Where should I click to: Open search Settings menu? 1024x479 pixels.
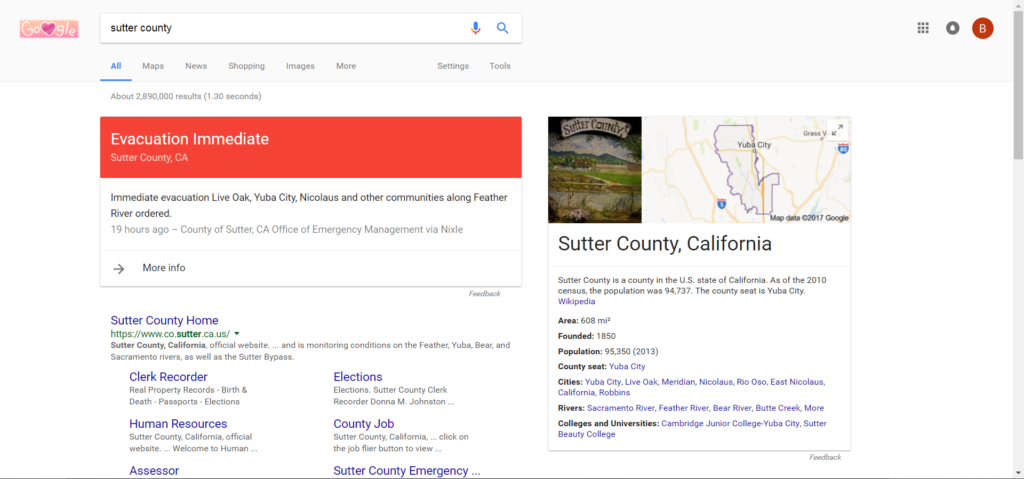click(453, 66)
